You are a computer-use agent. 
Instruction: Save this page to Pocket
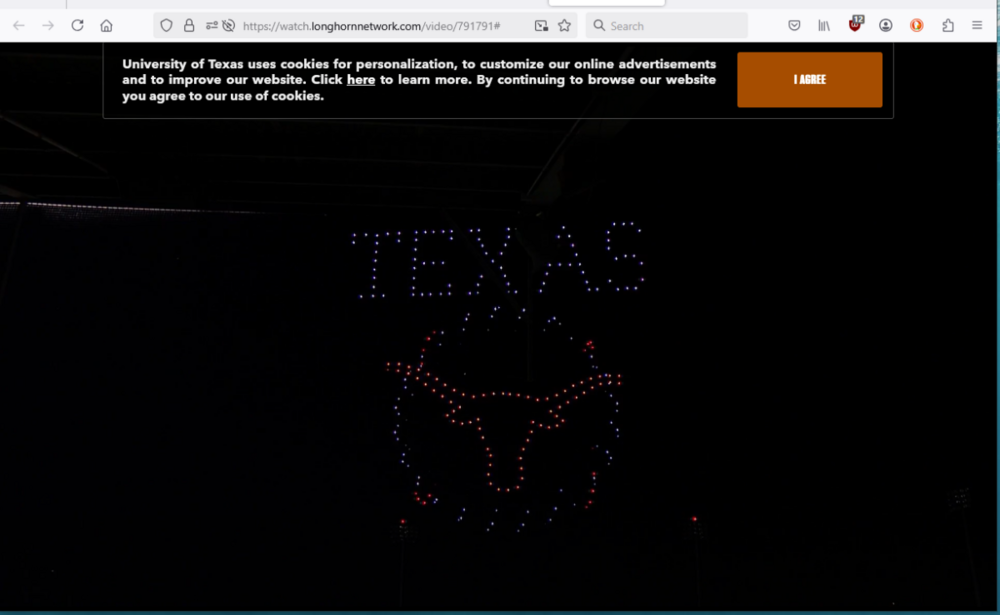pos(793,25)
